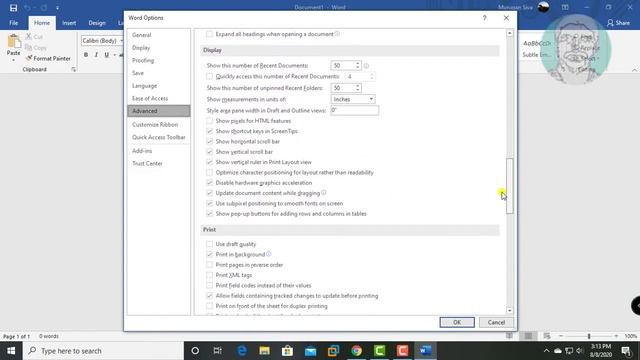Viewport: 640px width, 360px height.
Task: Click the Save icon in Word title bar
Action: [13, 8]
